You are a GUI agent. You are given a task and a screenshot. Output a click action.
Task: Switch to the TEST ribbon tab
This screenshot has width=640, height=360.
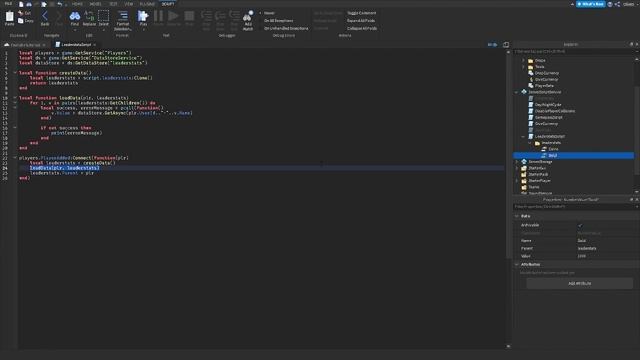coord(113,4)
